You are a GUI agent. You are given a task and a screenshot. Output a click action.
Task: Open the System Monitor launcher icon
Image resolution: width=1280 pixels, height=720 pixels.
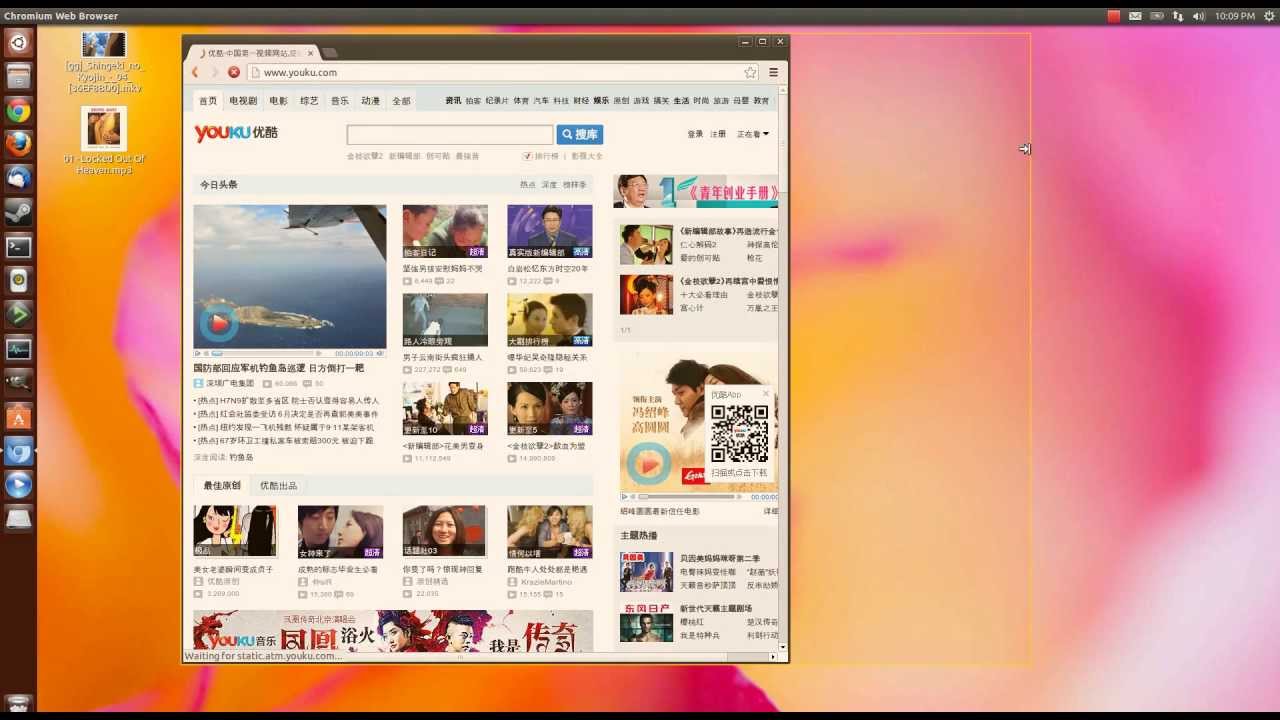18,349
